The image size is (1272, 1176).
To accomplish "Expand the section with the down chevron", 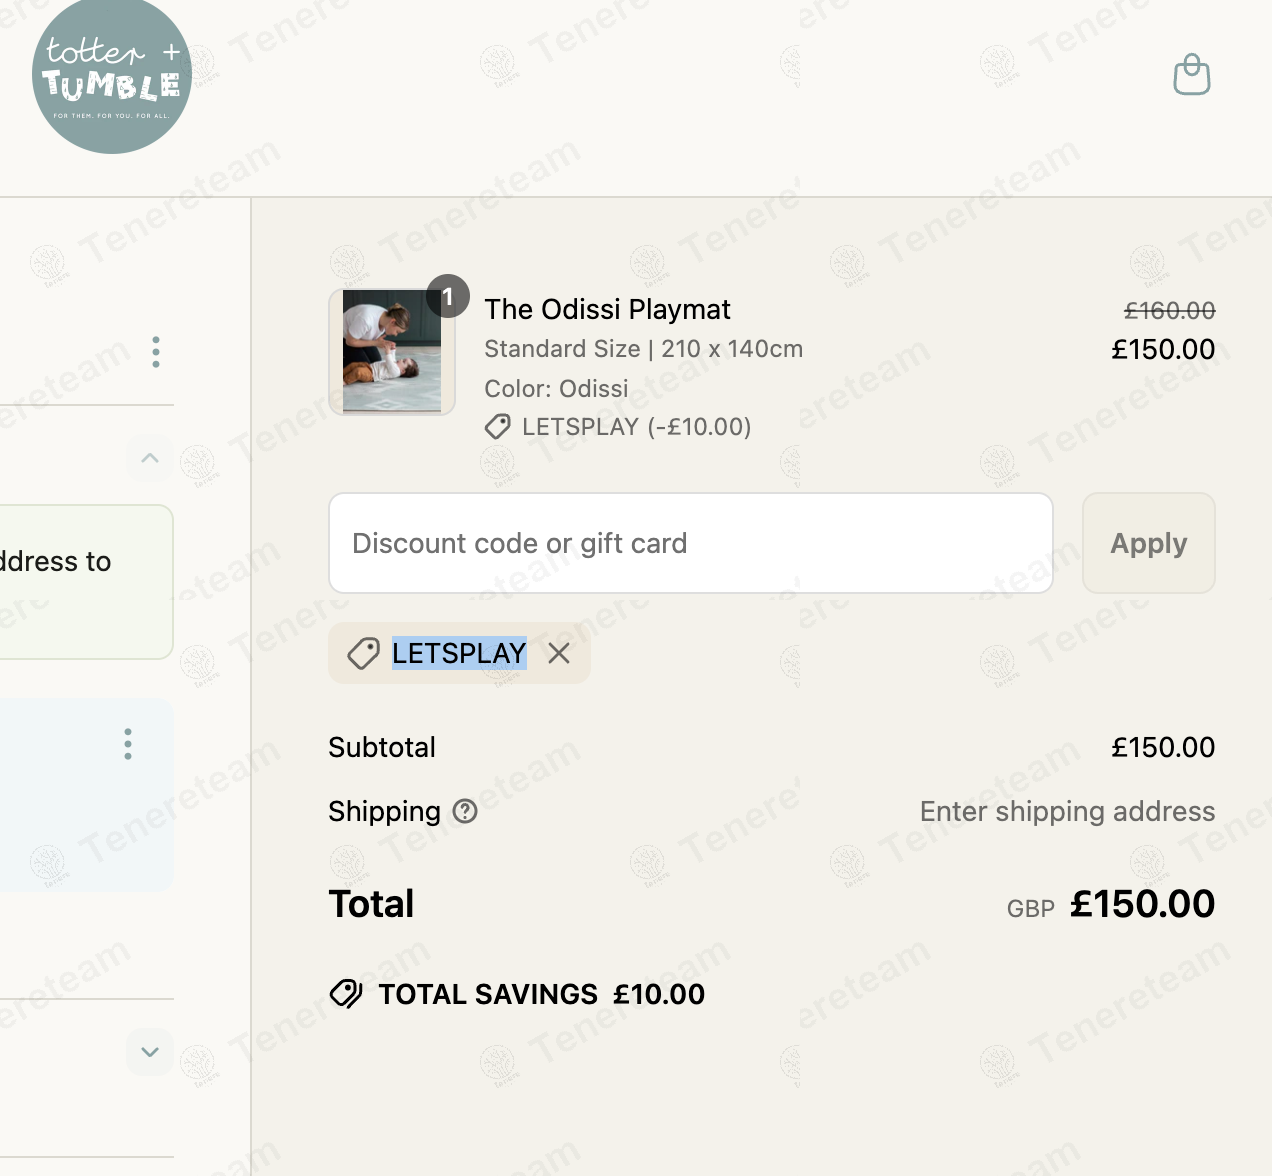I will (150, 1052).
